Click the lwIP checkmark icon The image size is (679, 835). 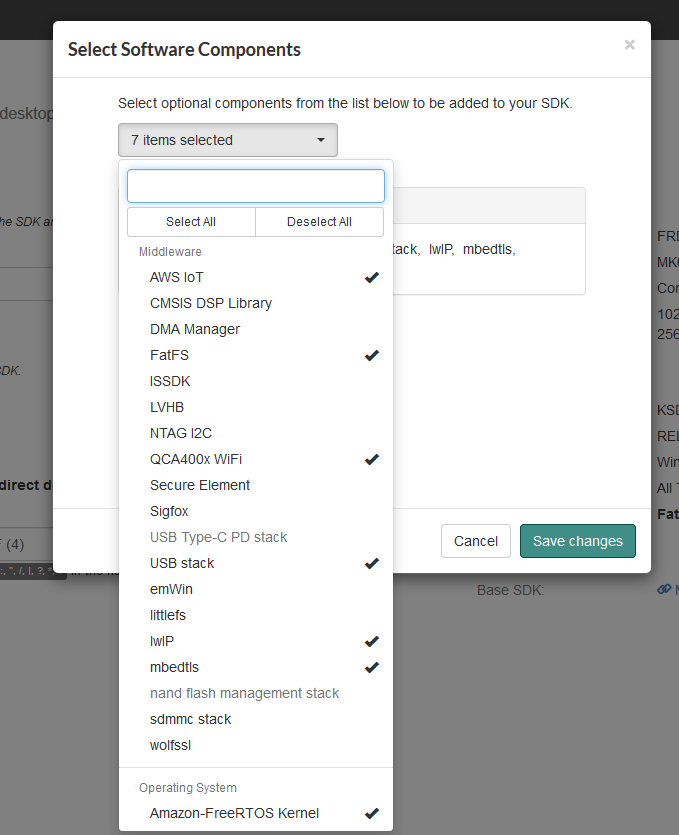(x=372, y=641)
